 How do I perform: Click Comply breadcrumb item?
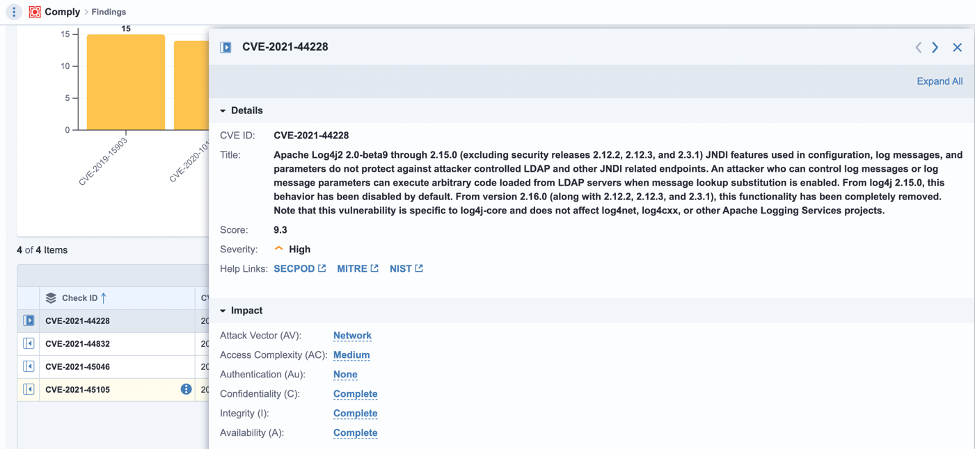pos(62,12)
